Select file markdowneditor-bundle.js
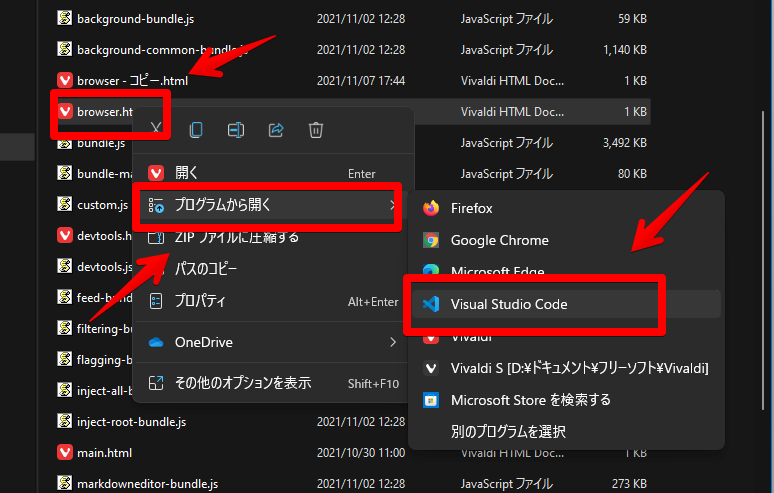The width and height of the screenshot is (774, 493). pos(147,484)
